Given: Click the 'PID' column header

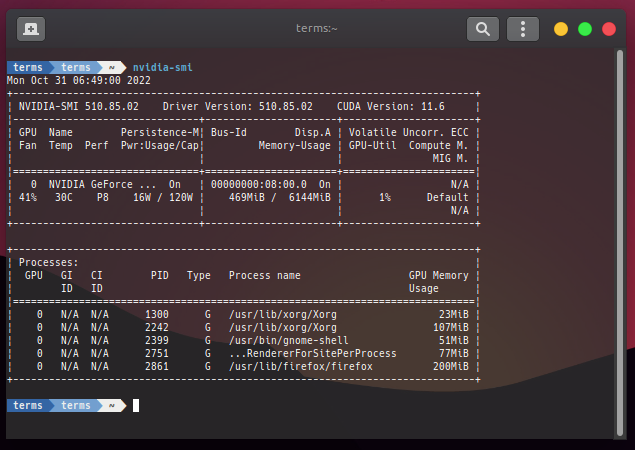Looking at the screenshot, I should tap(160, 275).
